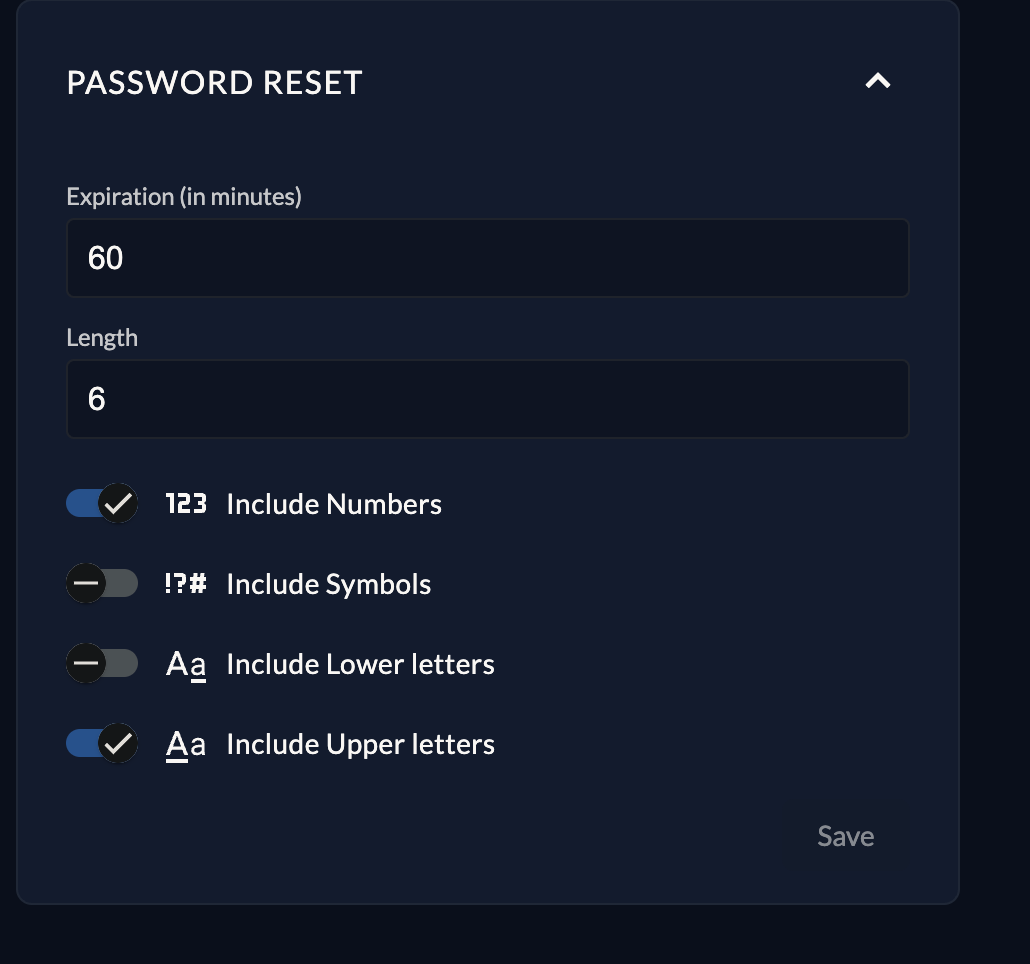Click the PASSWORD RESET heading
The width and height of the screenshot is (1030, 964).
(x=214, y=83)
